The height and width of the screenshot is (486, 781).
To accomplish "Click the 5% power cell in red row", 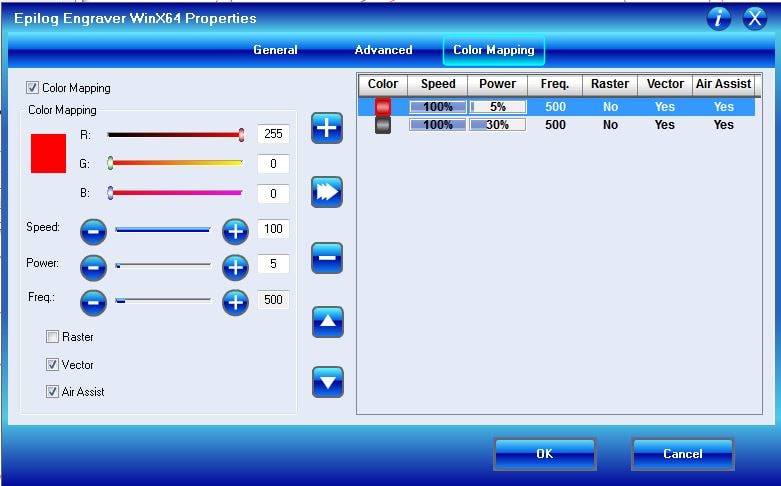I will (x=498, y=107).
